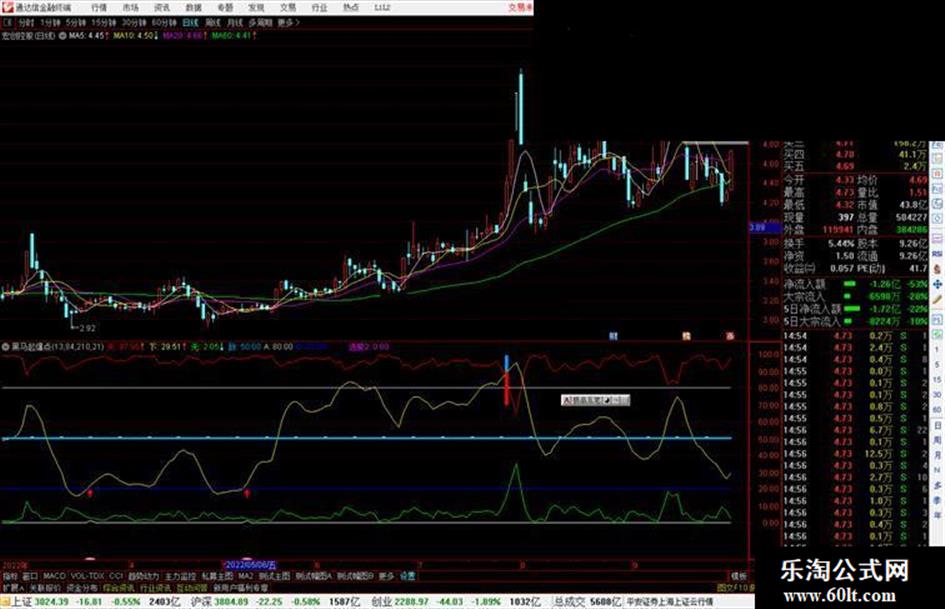Click the blue move-arrows icon in right toolbar
Screen dimensions: 945x609
[x=937, y=284]
